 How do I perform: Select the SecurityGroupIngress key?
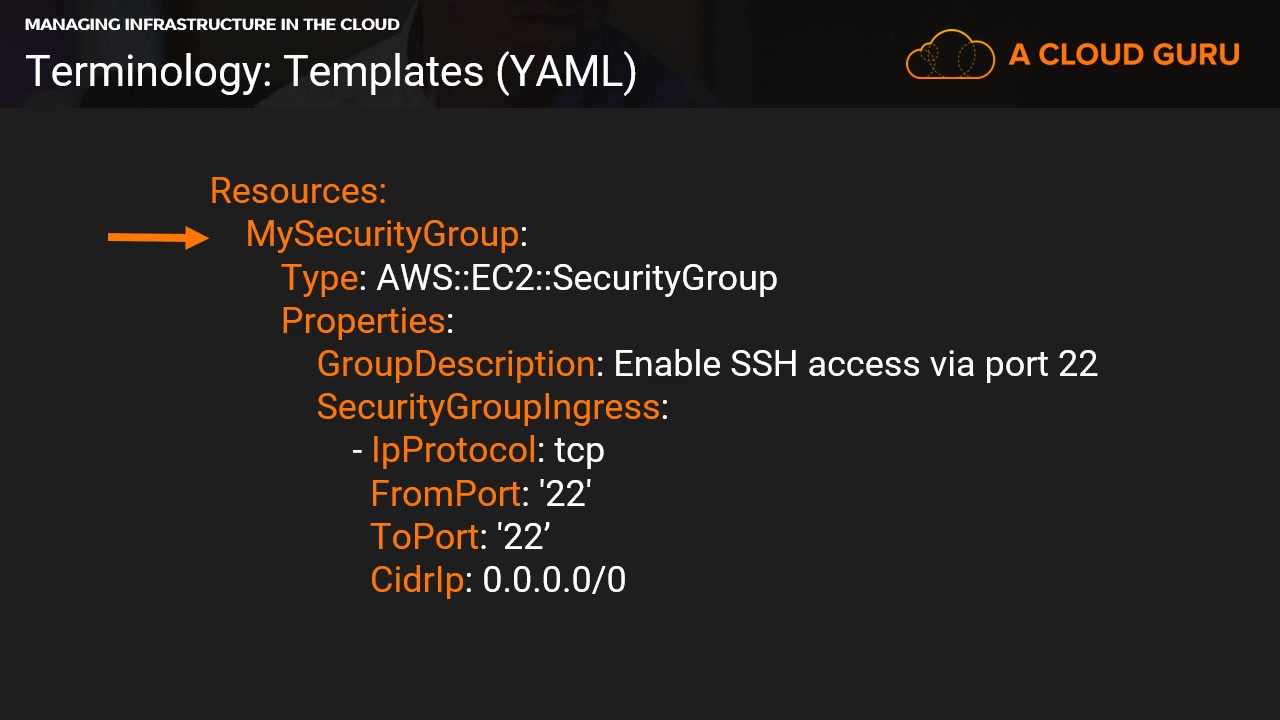[x=488, y=407]
